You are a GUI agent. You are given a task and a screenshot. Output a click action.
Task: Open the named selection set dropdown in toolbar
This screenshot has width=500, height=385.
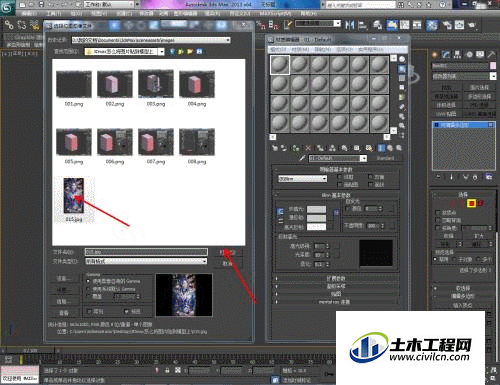pos(337,23)
